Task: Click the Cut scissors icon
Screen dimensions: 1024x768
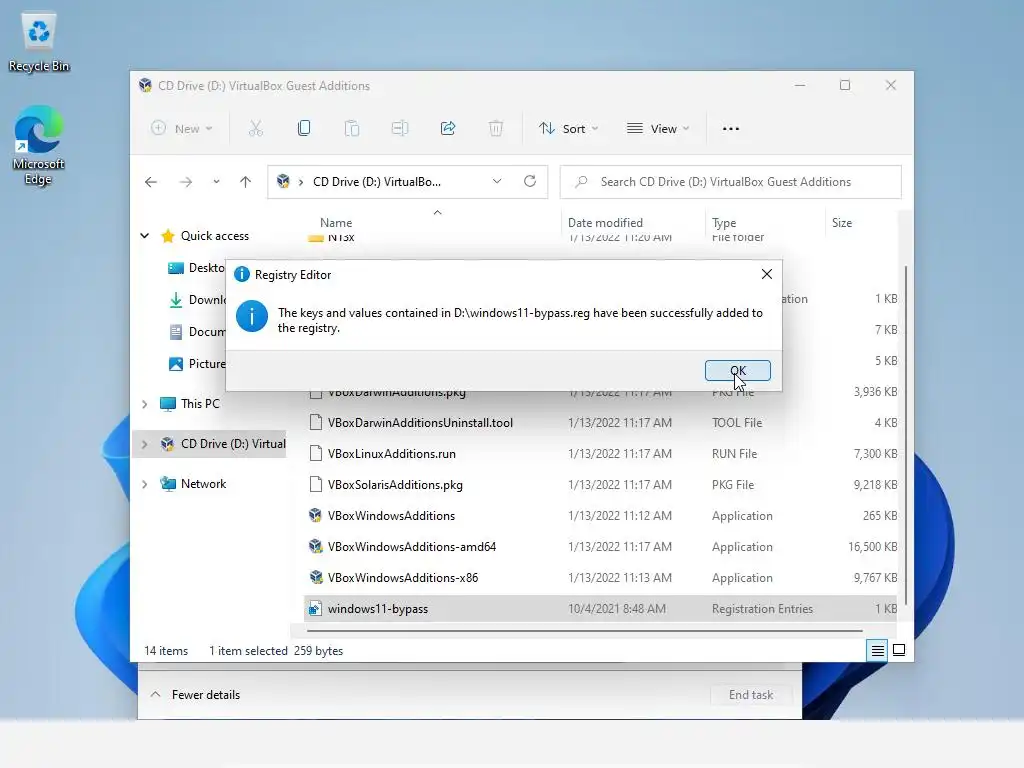Action: coord(255,129)
